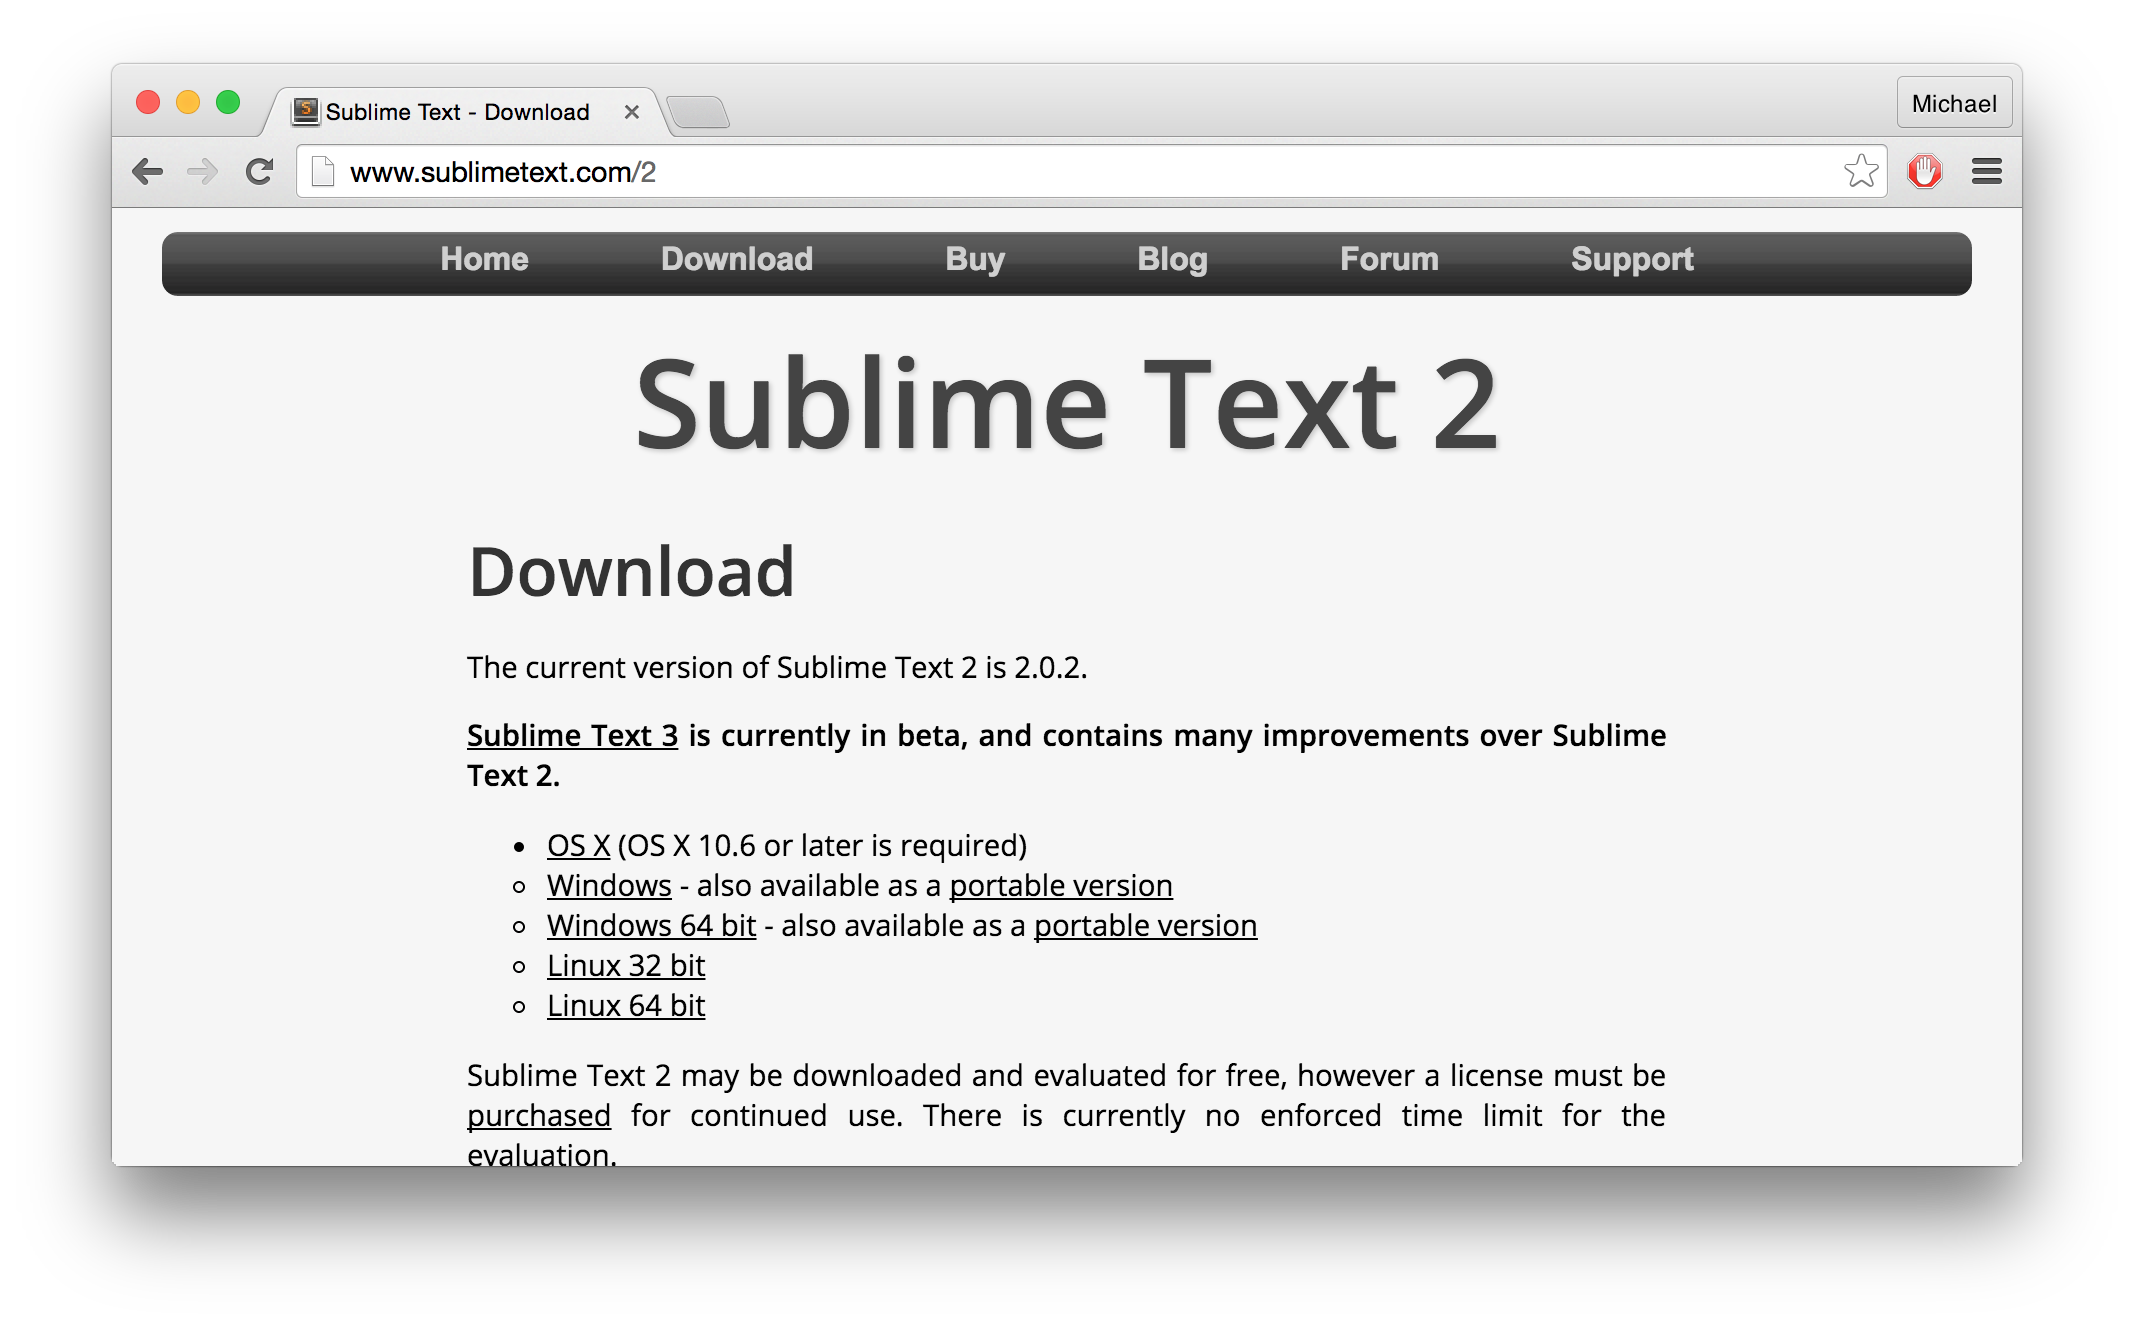Open a new tab with the blank tab button
This screenshot has width=2134, height=1326.
click(698, 112)
